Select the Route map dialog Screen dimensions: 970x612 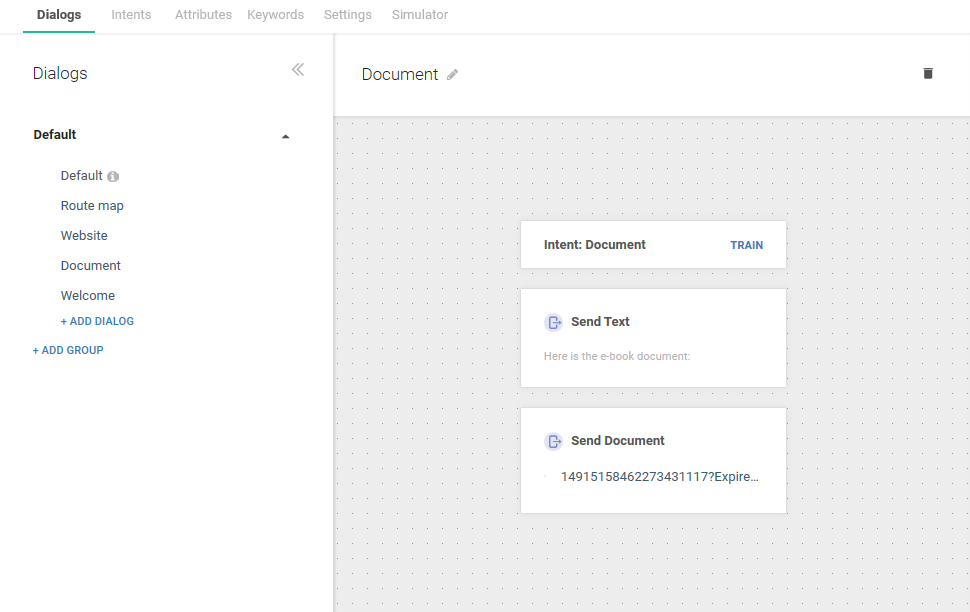pyautogui.click(x=92, y=206)
